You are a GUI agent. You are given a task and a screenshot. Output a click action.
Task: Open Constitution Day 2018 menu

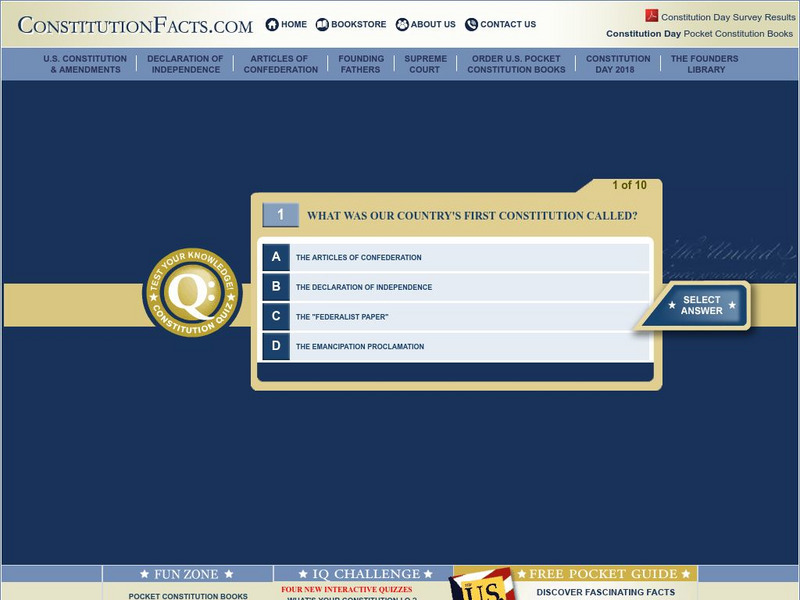point(618,64)
